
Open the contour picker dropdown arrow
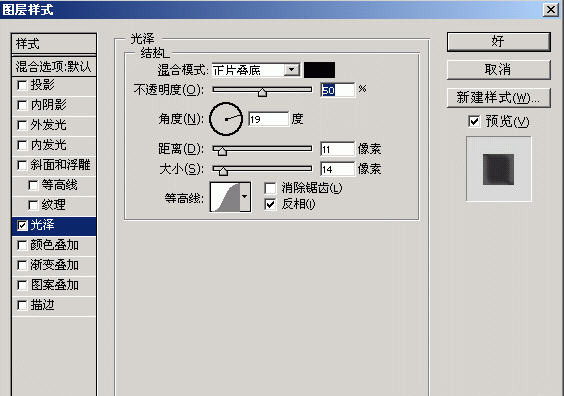pos(245,196)
